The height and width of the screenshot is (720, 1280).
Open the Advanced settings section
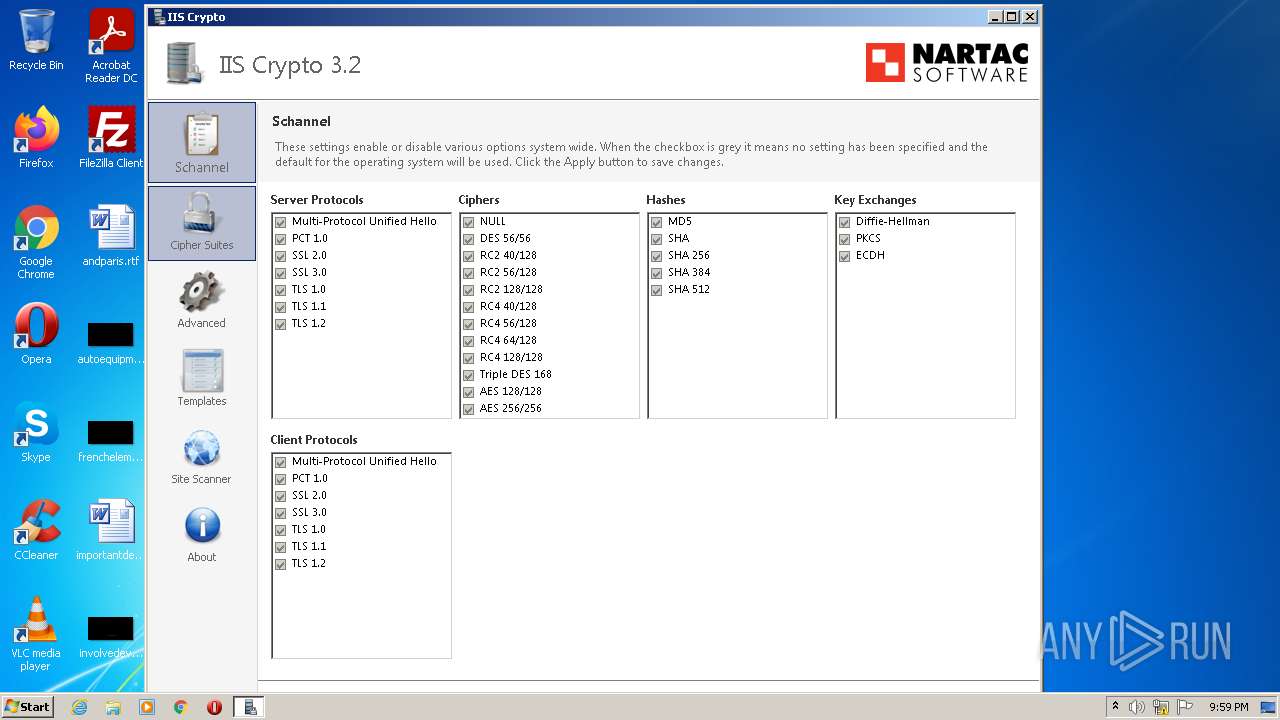coord(202,300)
